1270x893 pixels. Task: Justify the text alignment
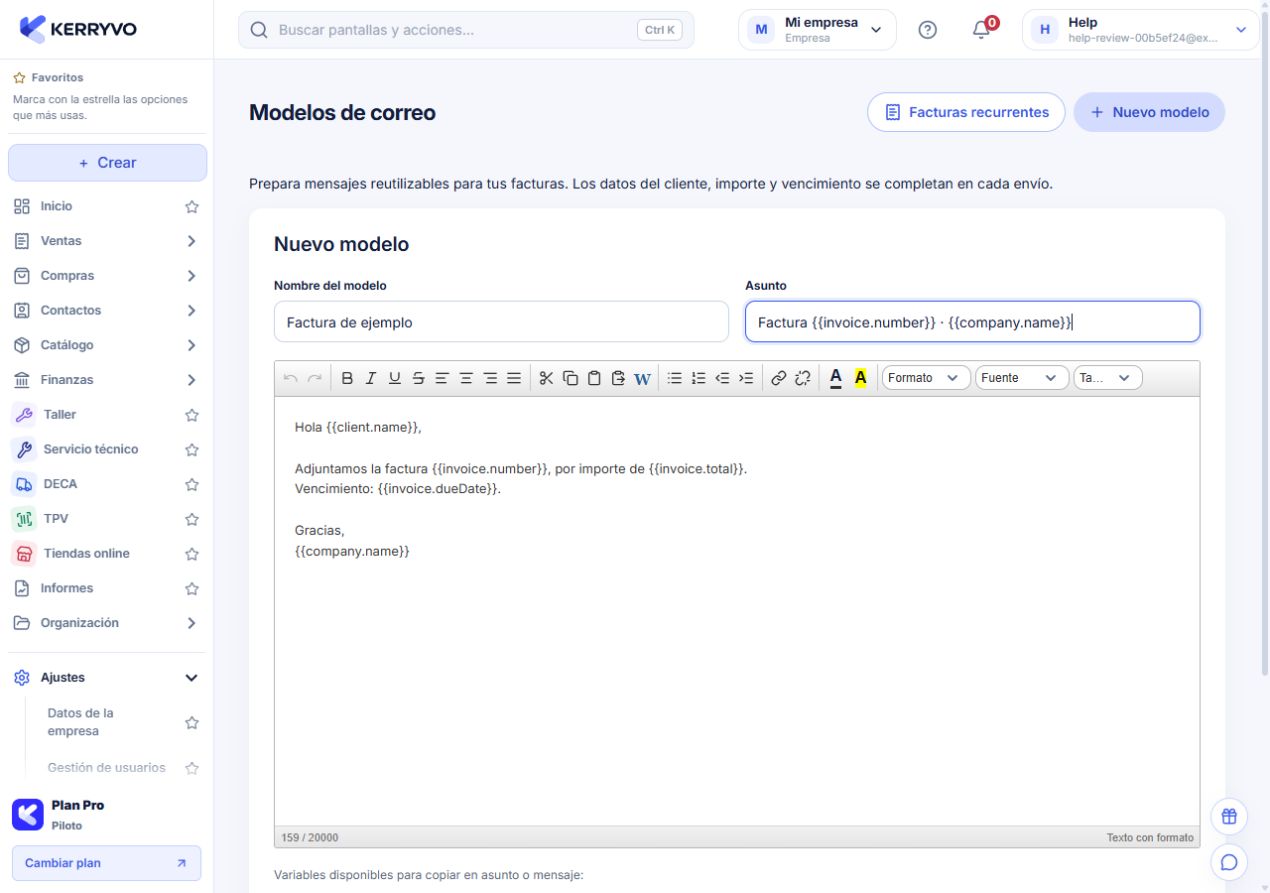tap(514, 378)
